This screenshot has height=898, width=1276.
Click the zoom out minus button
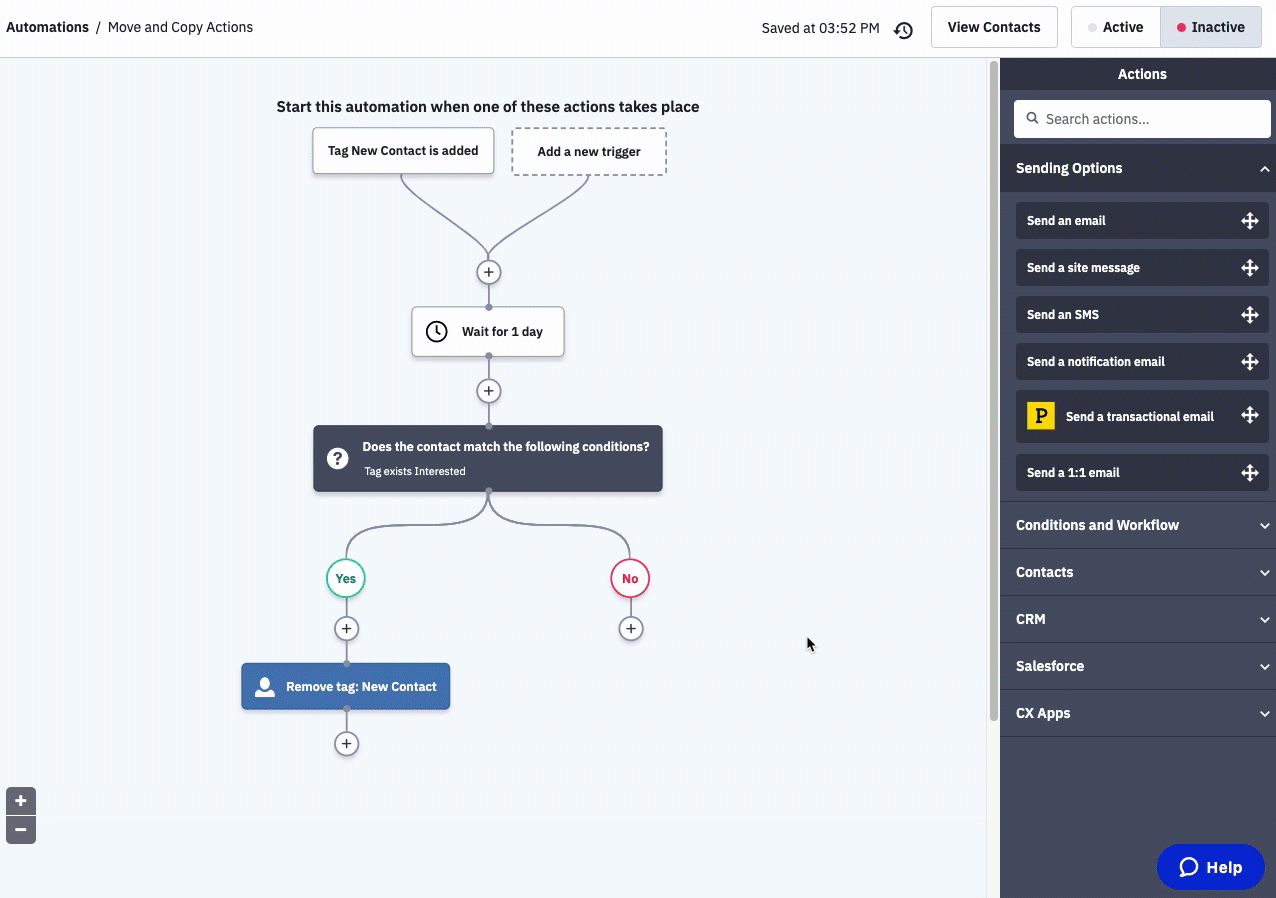click(21, 830)
